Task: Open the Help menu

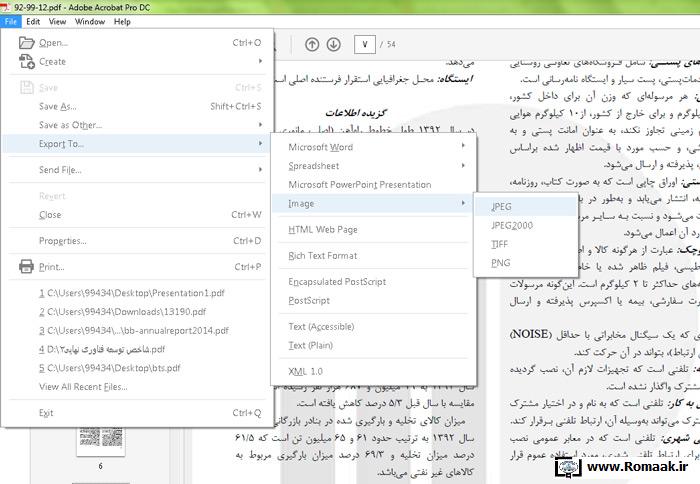Action: coord(122,21)
